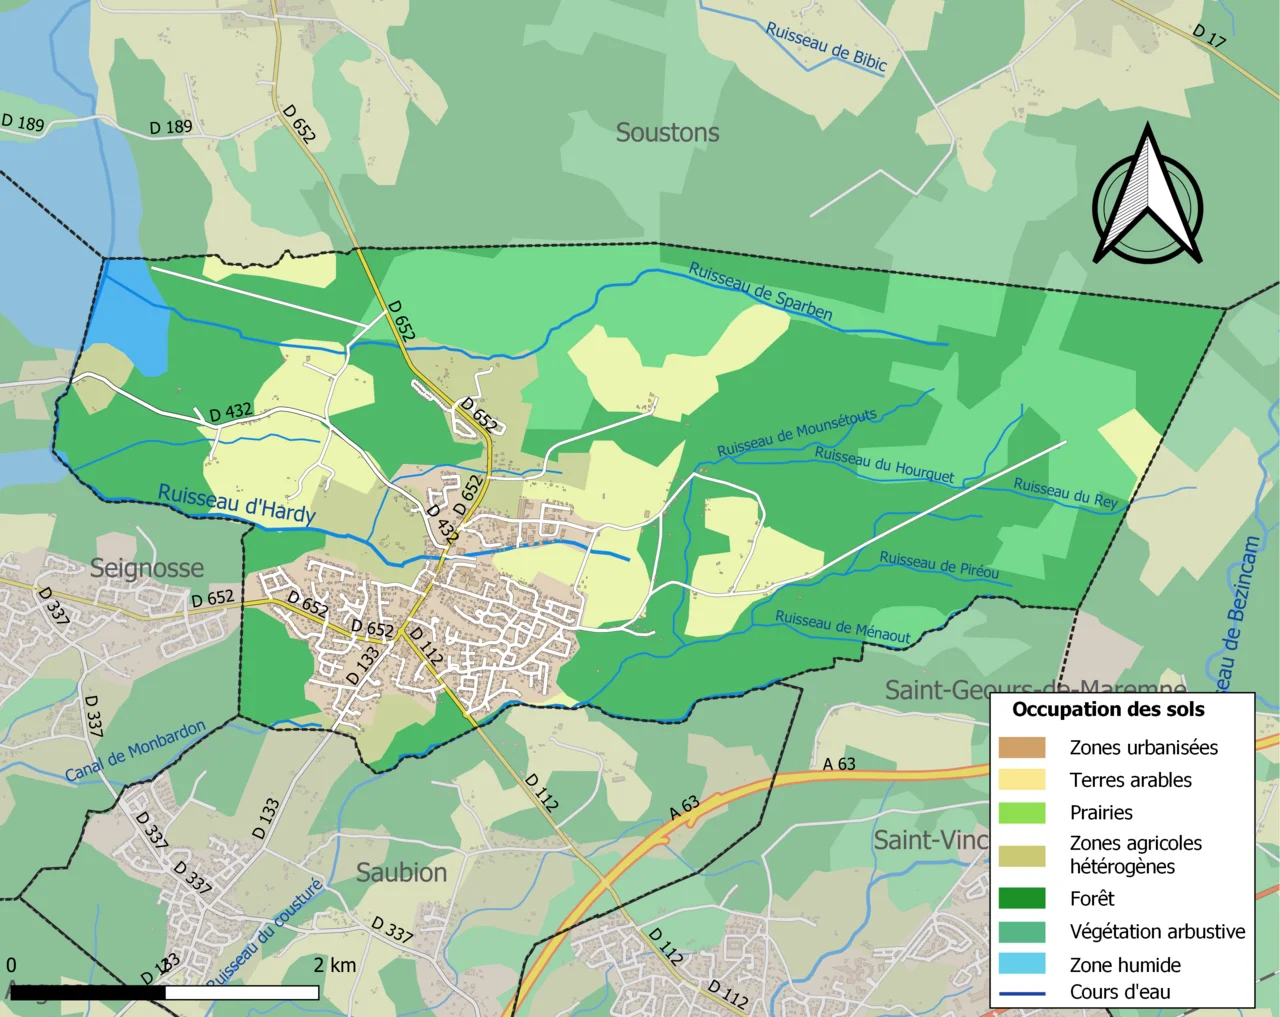The image size is (1280, 1017).
Task: Click the Ruisseau de Bibic label
Action: pos(826,46)
